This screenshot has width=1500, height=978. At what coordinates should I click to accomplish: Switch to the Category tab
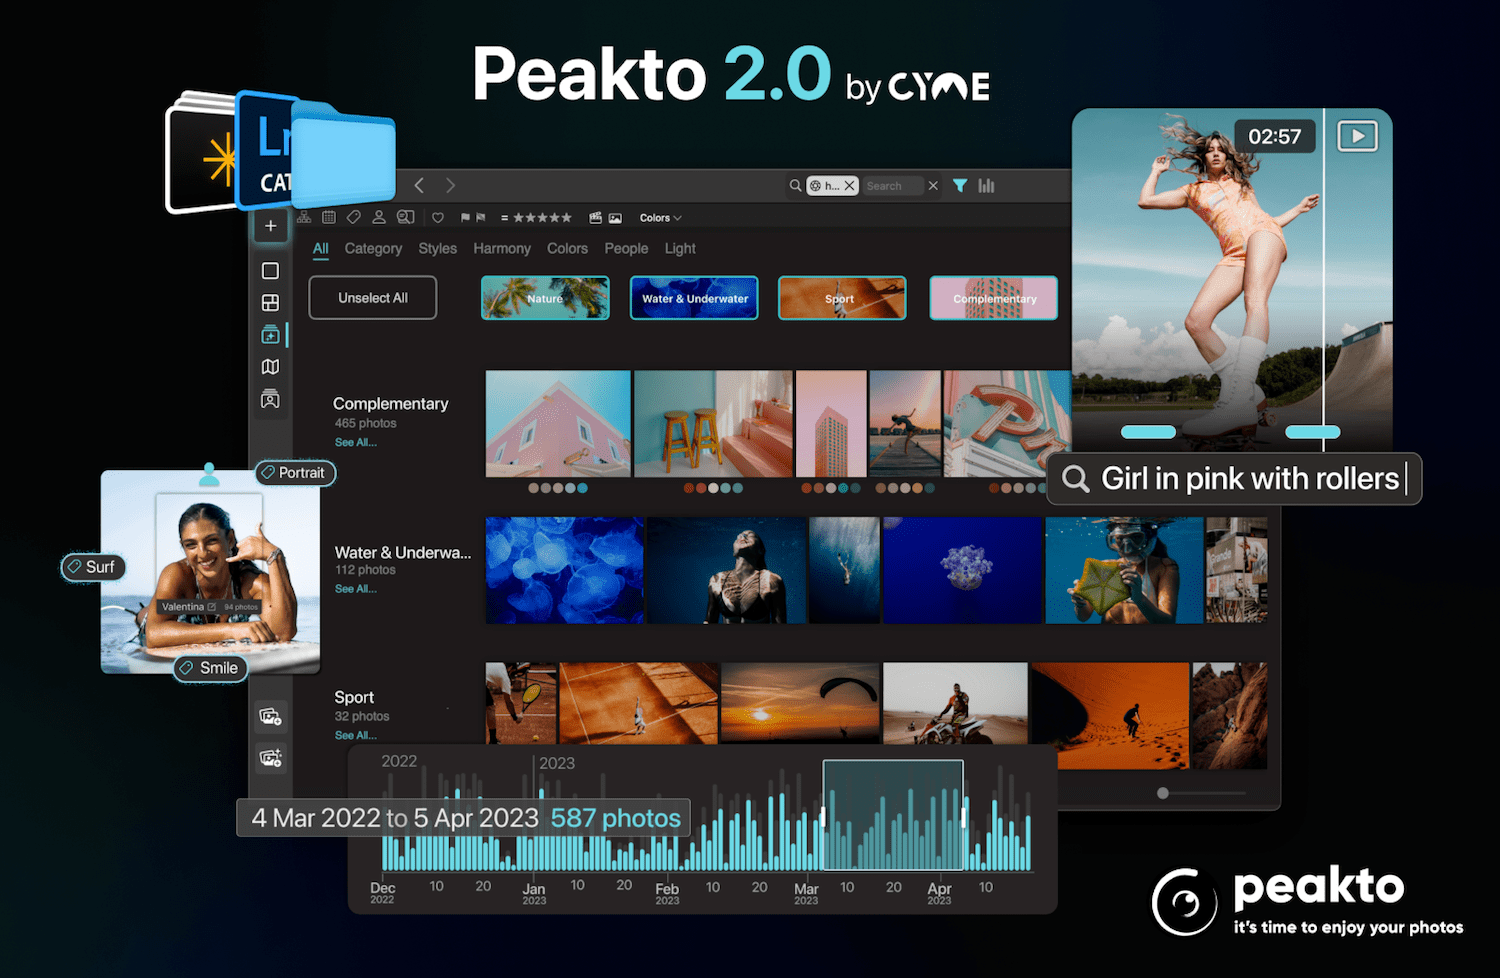(373, 248)
